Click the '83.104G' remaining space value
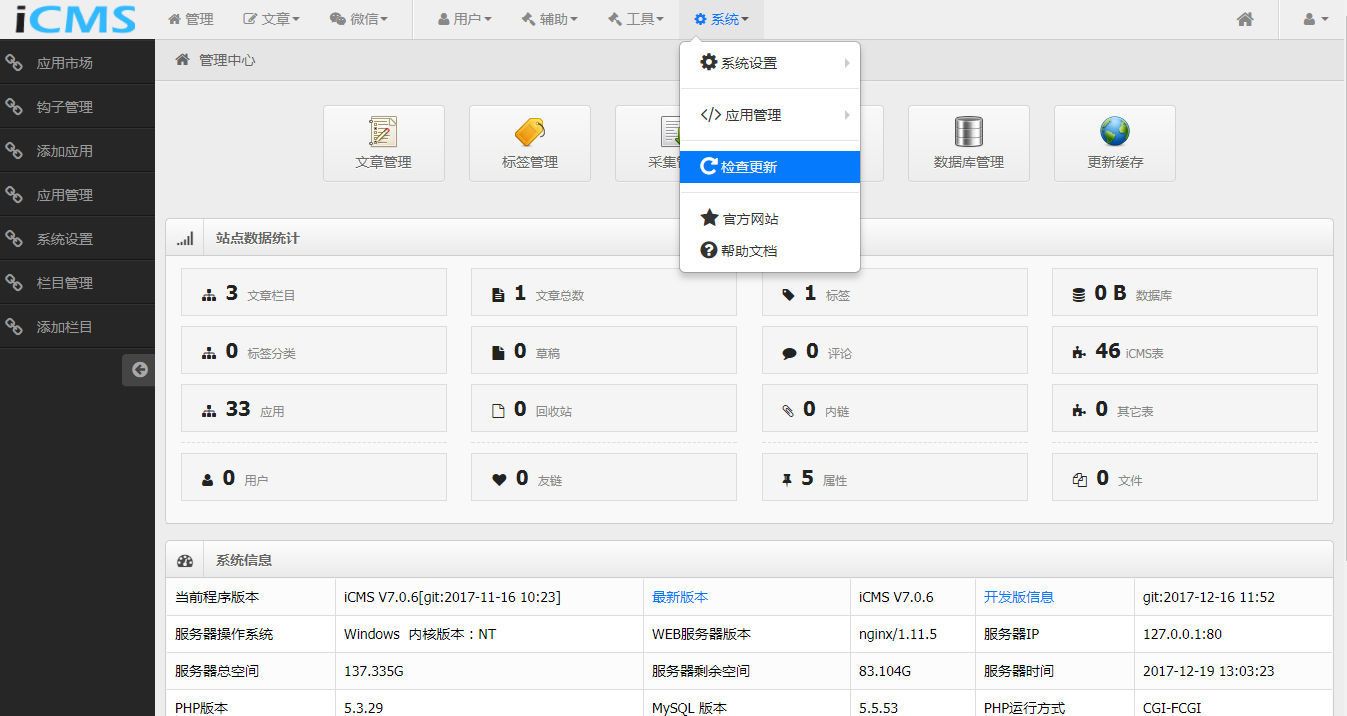The height and width of the screenshot is (716, 1347). pos(885,671)
